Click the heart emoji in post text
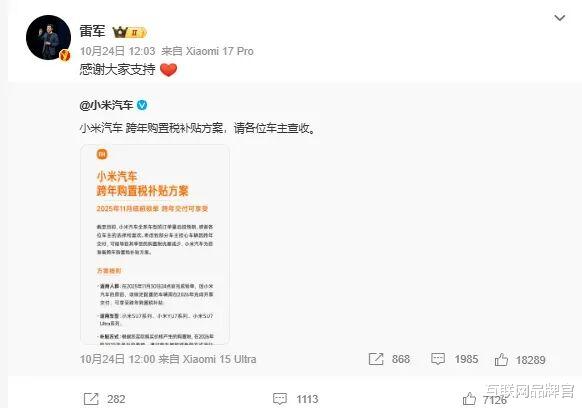The width and height of the screenshot is (582, 408). click(x=168, y=69)
